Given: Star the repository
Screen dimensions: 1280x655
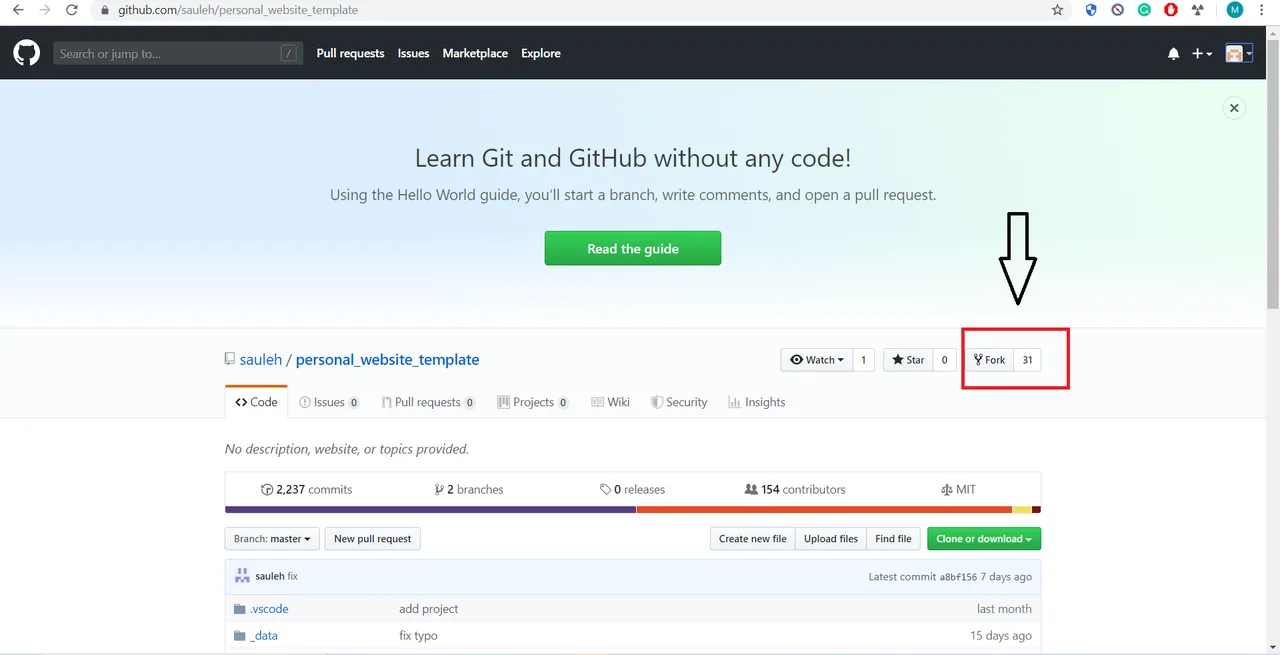Looking at the screenshot, I should tap(908, 360).
